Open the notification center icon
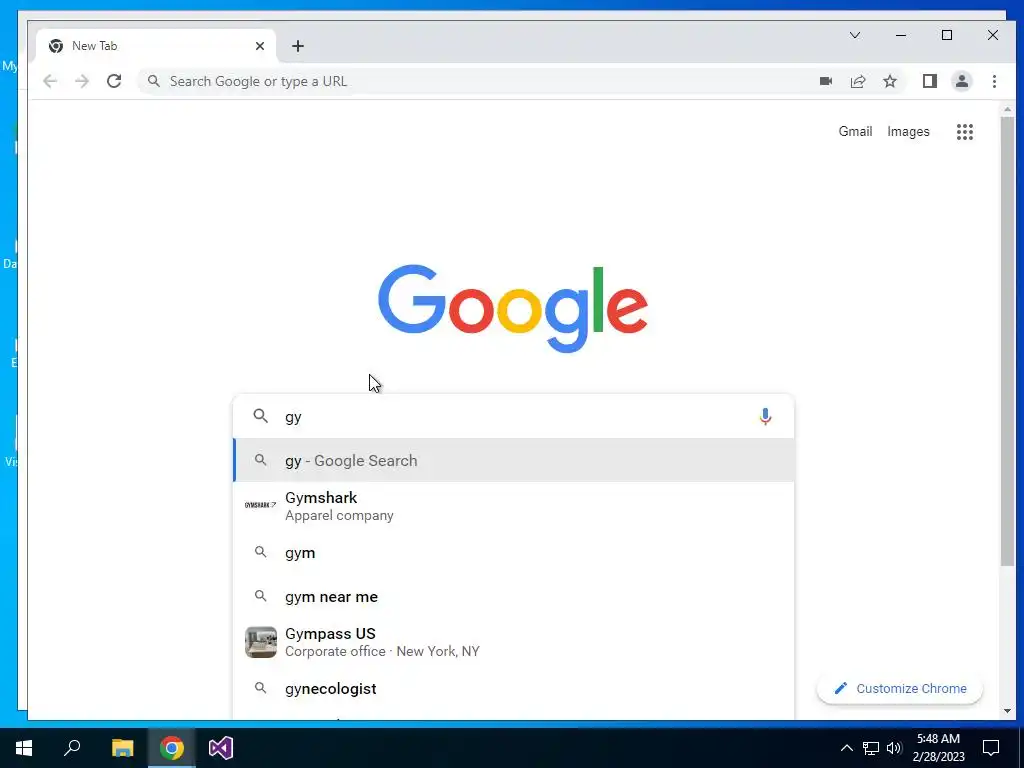1024x768 pixels. (991, 748)
